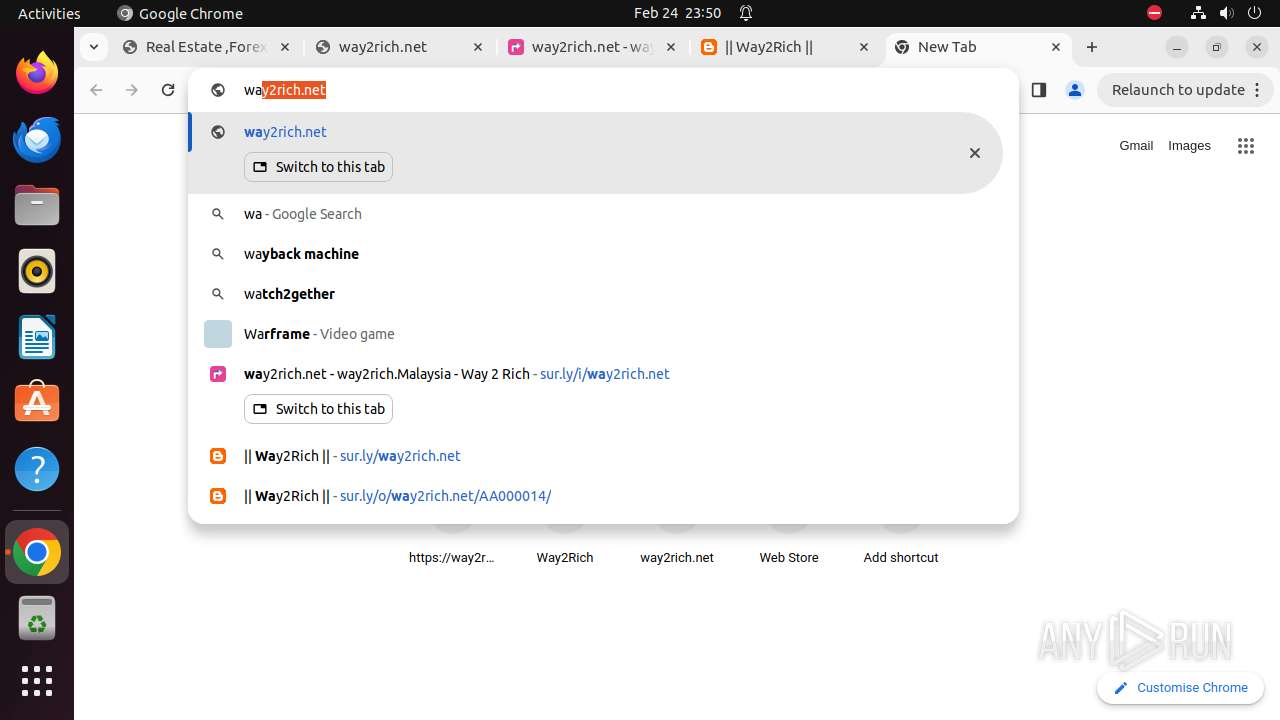
Task: Go forward with the forward arrow
Action: [132, 90]
